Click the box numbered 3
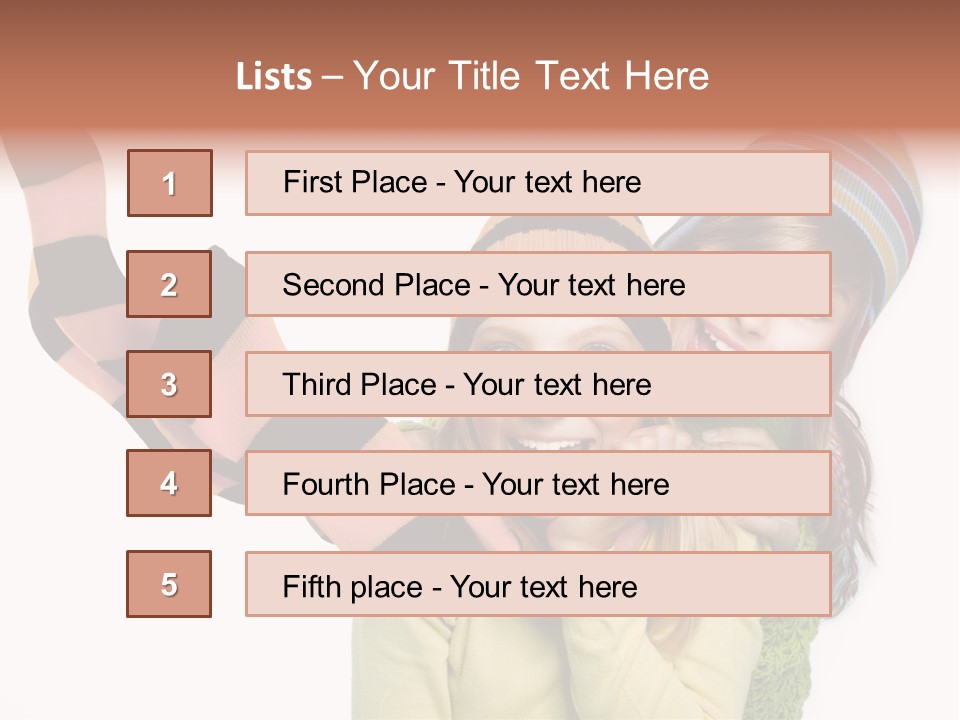 coord(169,384)
